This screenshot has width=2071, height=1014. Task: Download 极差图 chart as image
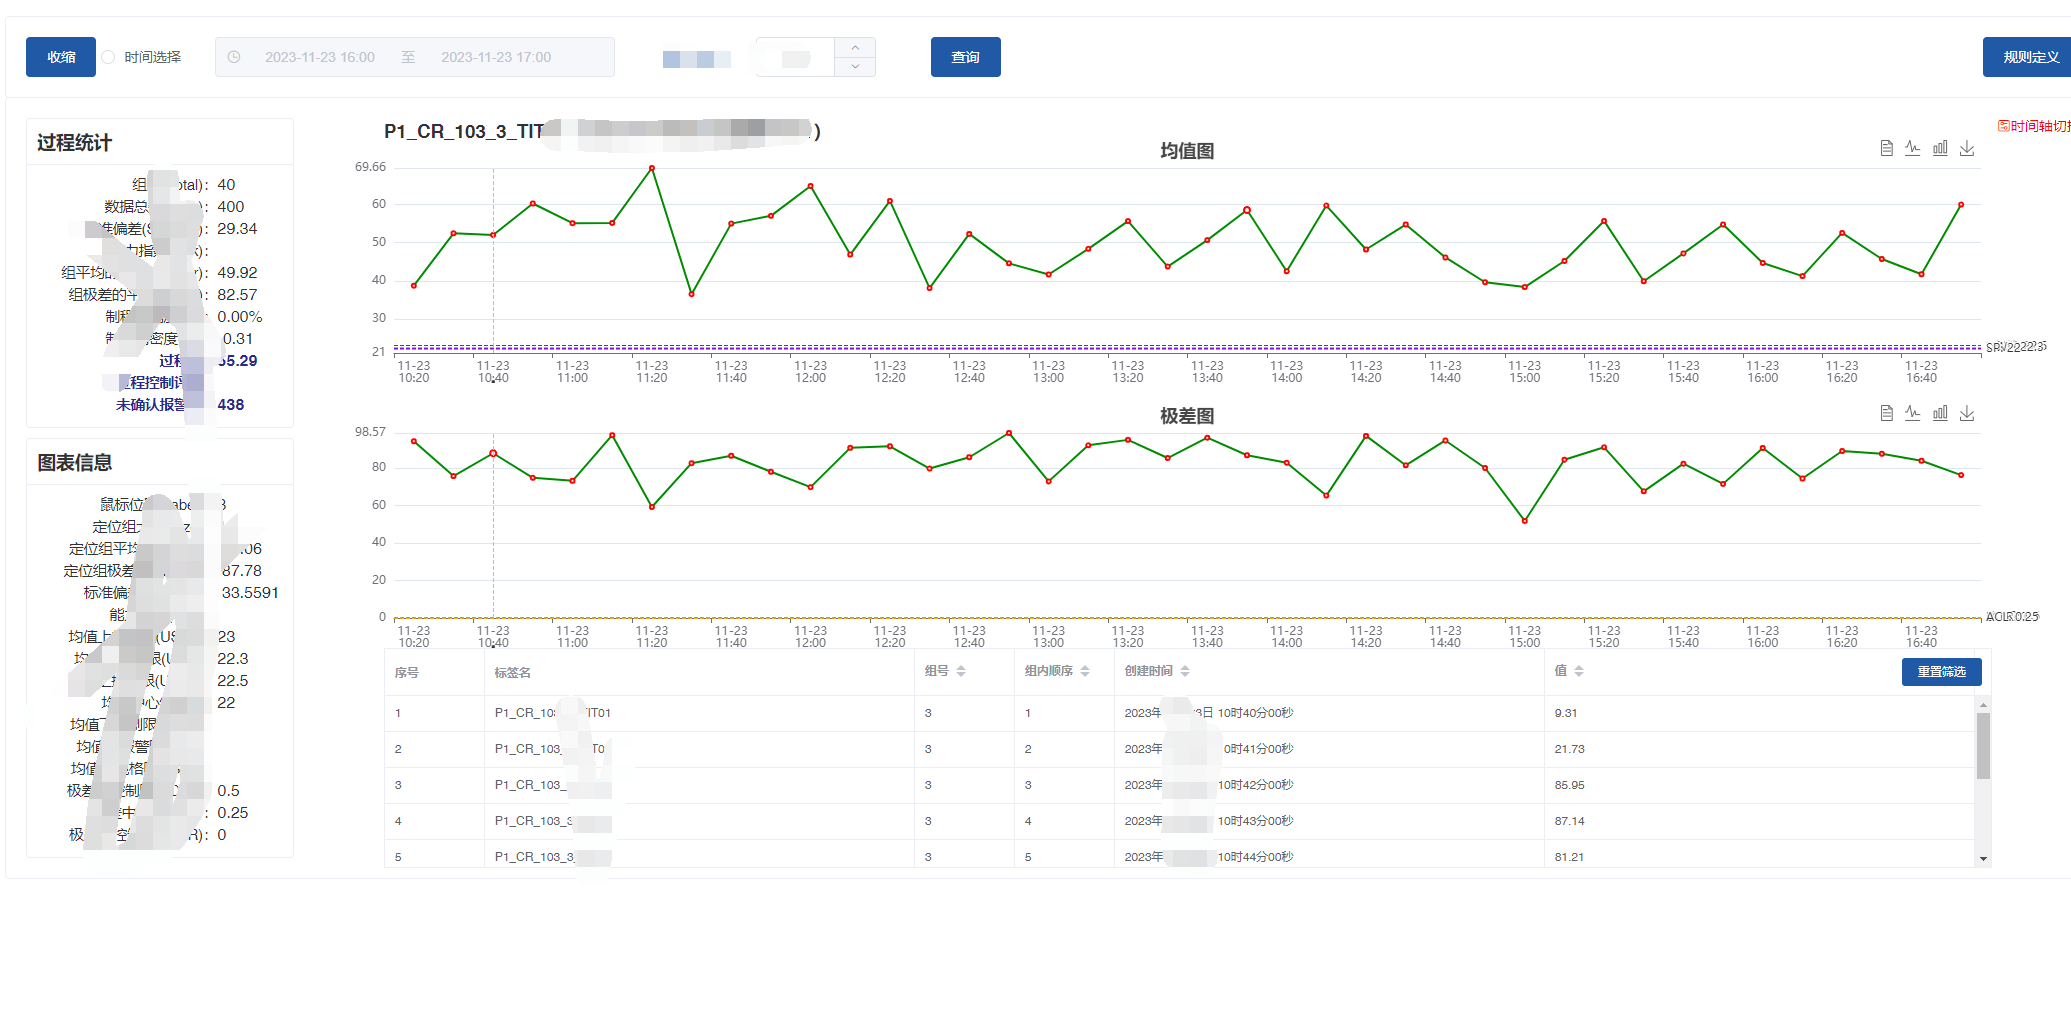(1967, 413)
